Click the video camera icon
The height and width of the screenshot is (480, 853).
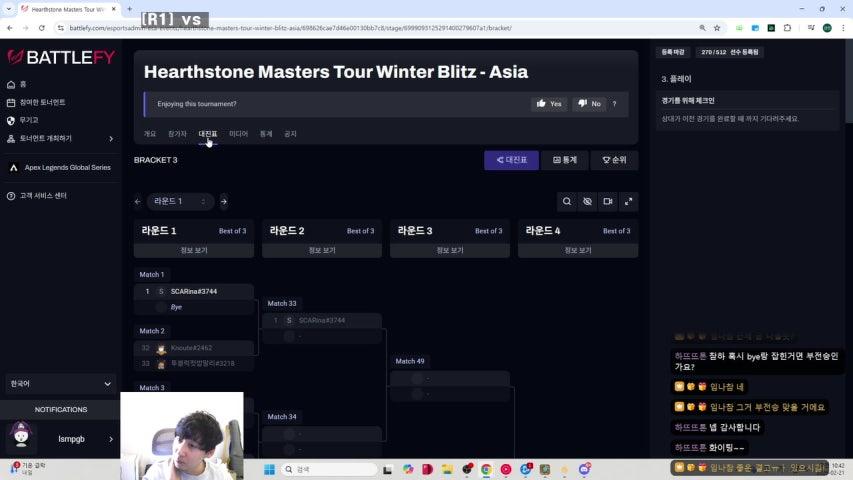click(608, 202)
